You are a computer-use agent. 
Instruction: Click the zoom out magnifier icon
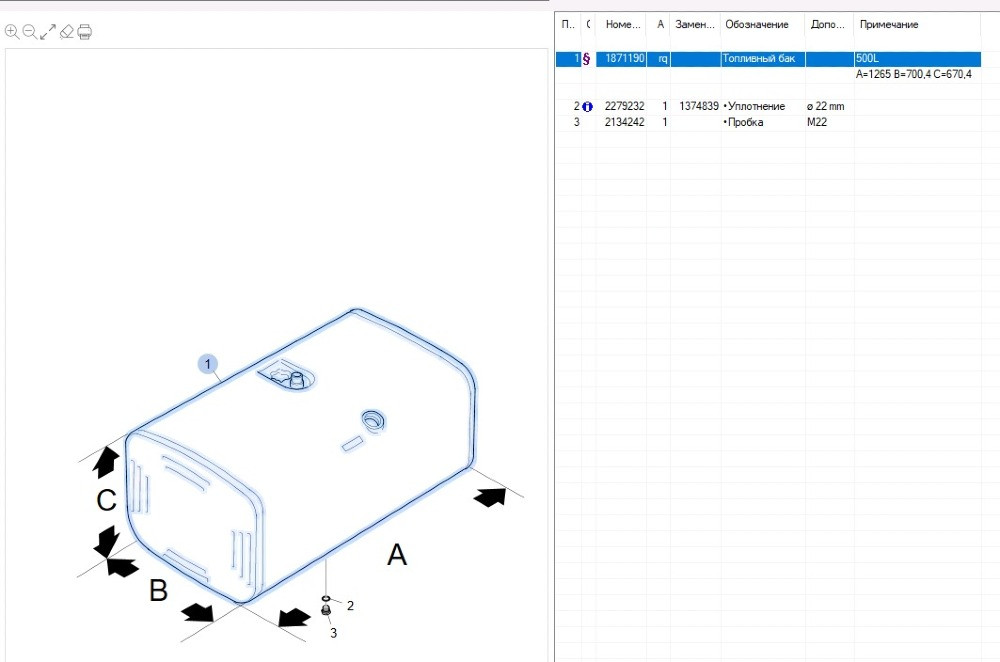30,32
